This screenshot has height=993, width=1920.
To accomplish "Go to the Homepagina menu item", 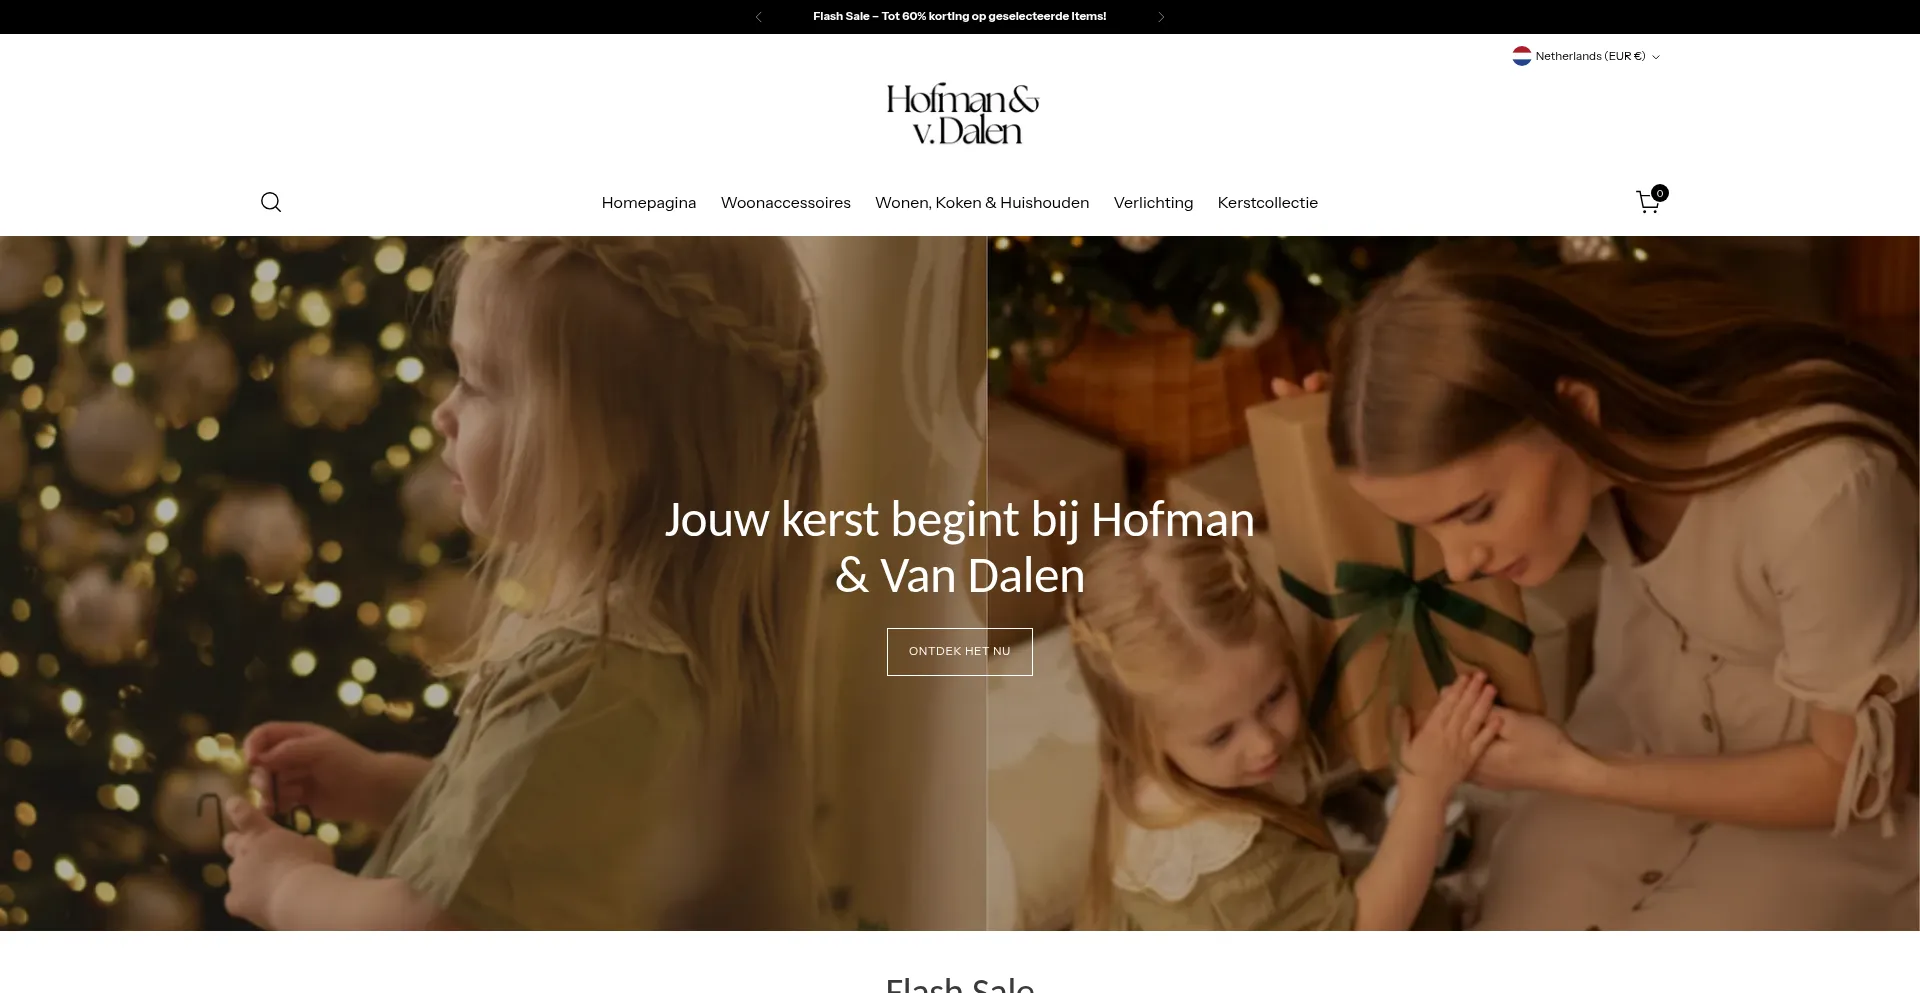I will point(649,203).
